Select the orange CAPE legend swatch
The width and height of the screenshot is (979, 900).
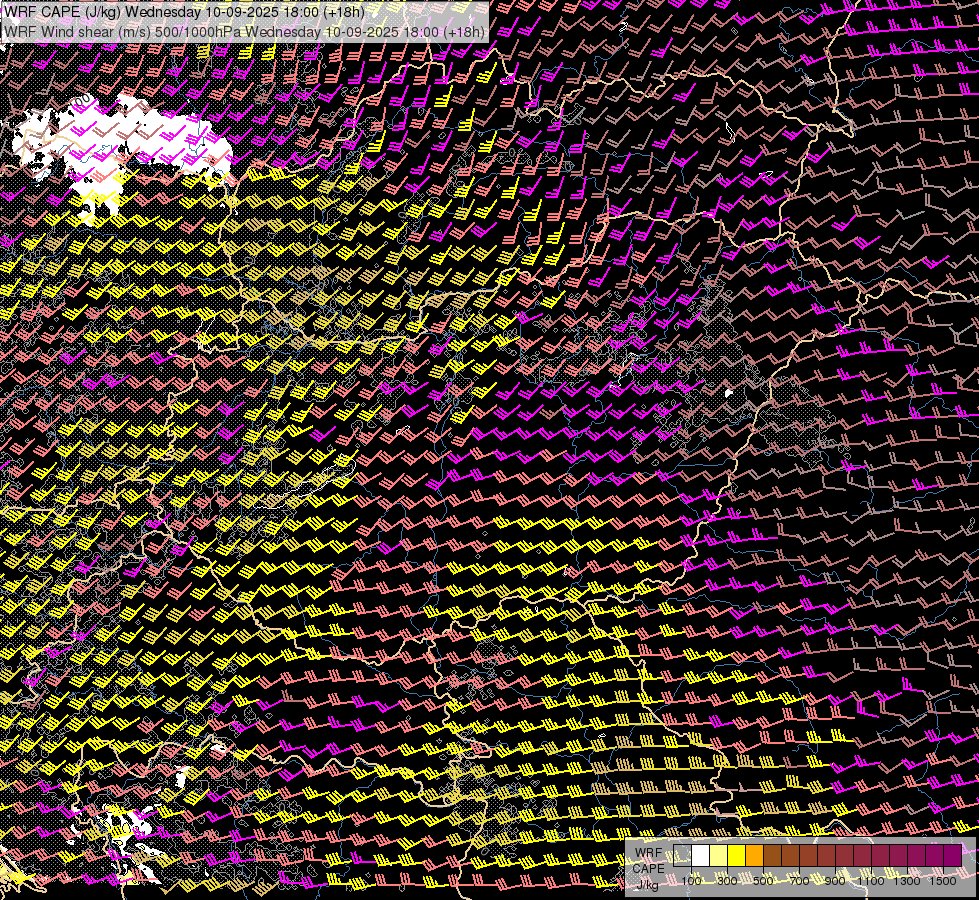tap(754, 855)
